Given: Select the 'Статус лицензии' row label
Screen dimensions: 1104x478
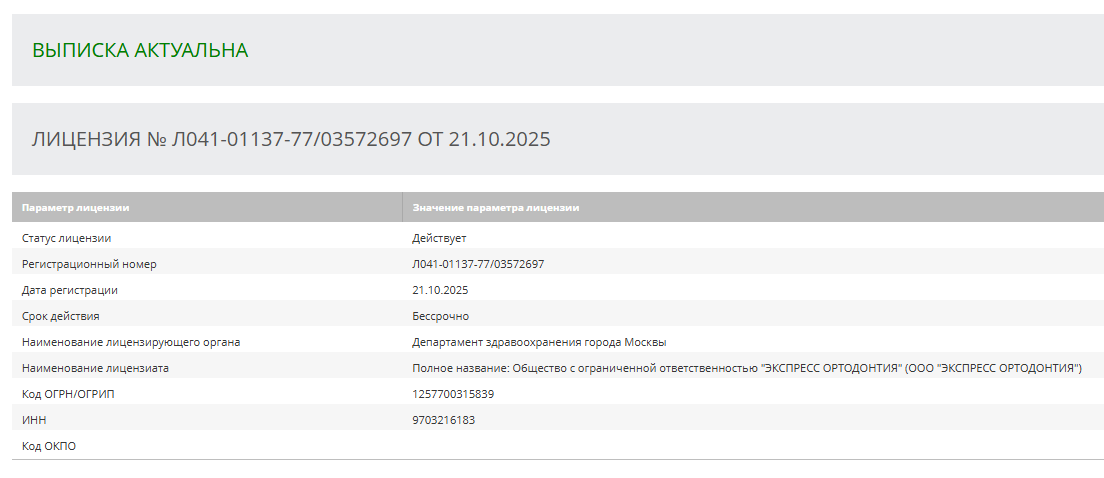Looking at the screenshot, I should pyautogui.click(x=66, y=238).
